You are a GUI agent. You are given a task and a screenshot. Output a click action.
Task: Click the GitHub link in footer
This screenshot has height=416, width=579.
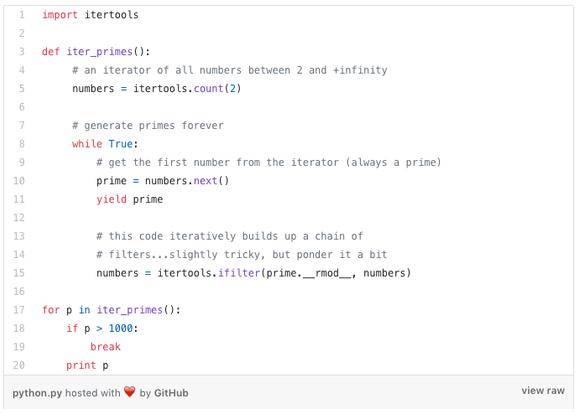click(x=171, y=393)
